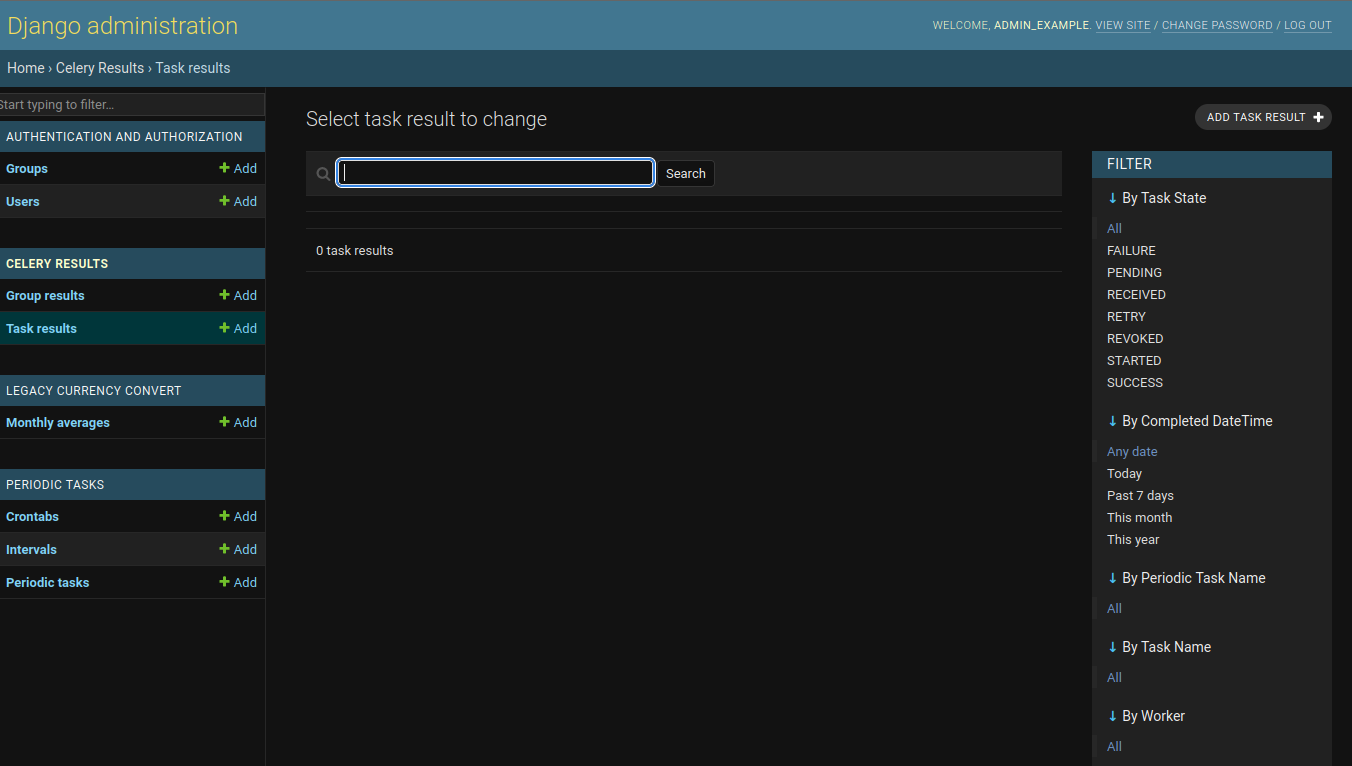Collapse the By Task State filter
The height and width of the screenshot is (766, 1352).
point(1113,198)
